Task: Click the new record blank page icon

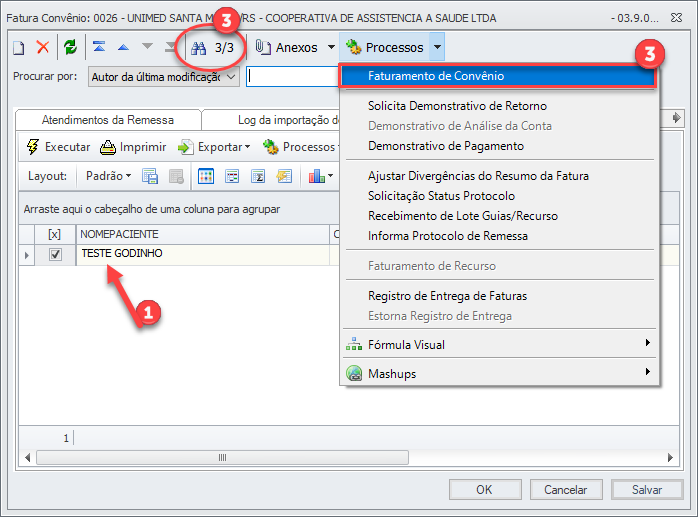Action: click(x=19, y=47)
